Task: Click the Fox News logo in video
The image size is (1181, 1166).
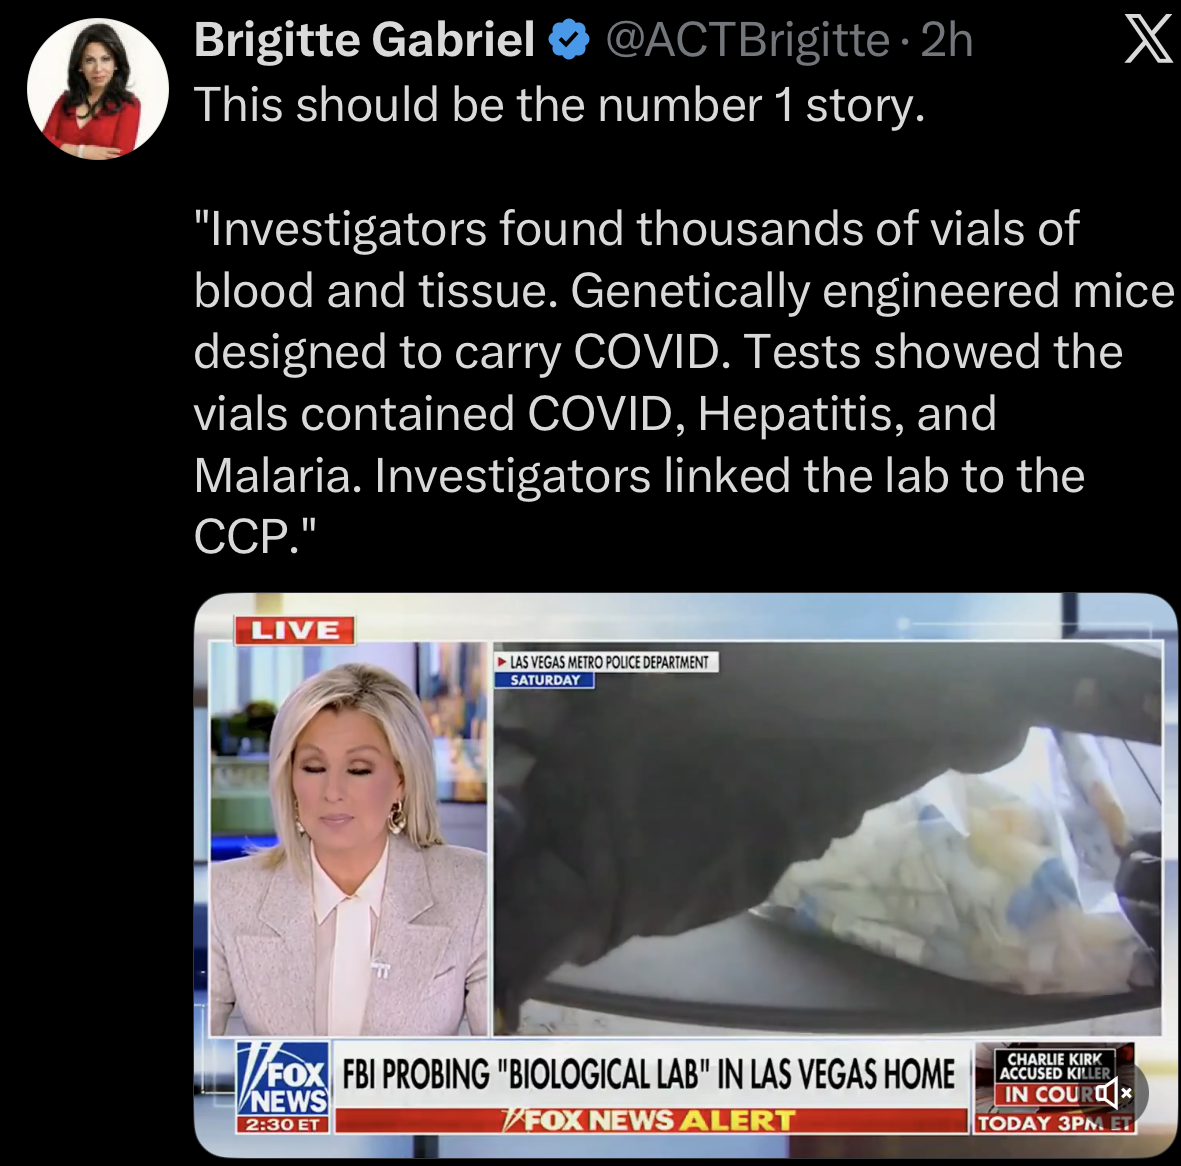Action: coord(283,1079)
